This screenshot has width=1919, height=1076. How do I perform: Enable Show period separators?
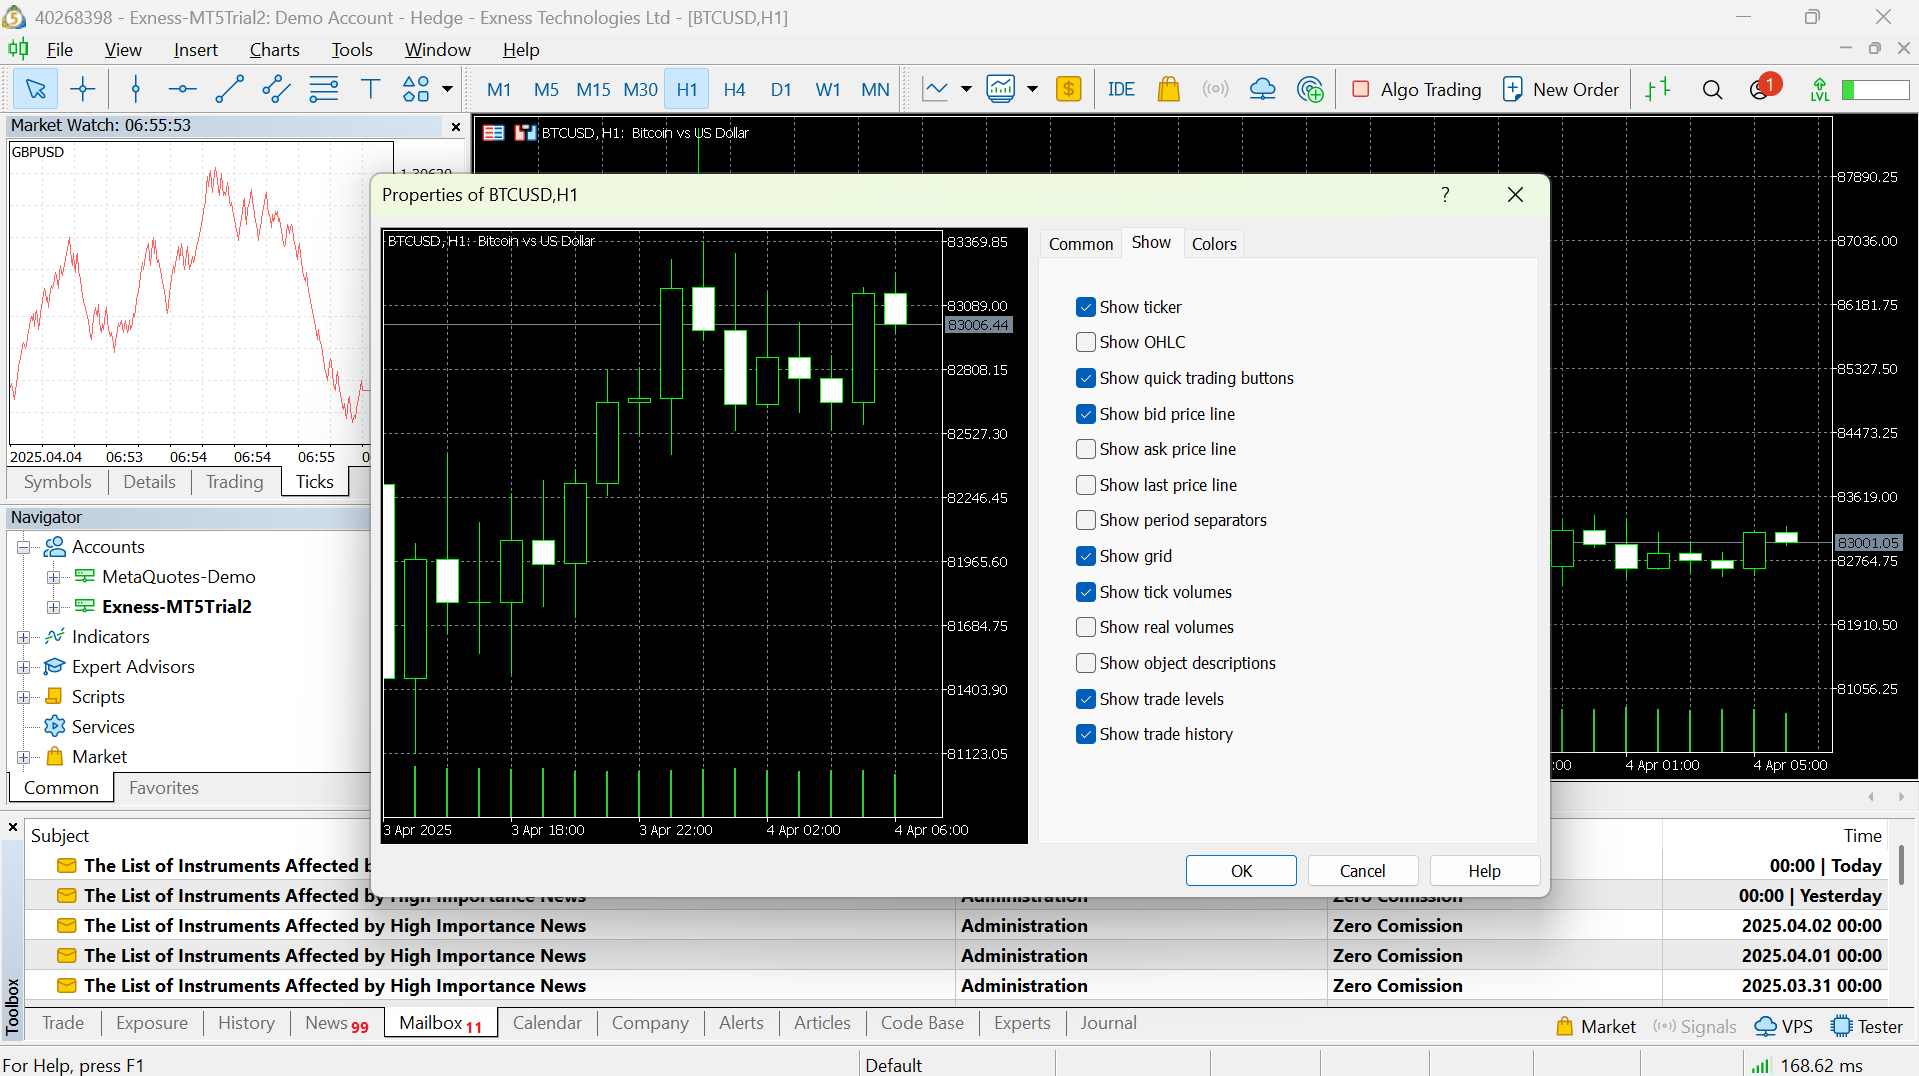pyautogui.click(x=1086, y=520)
